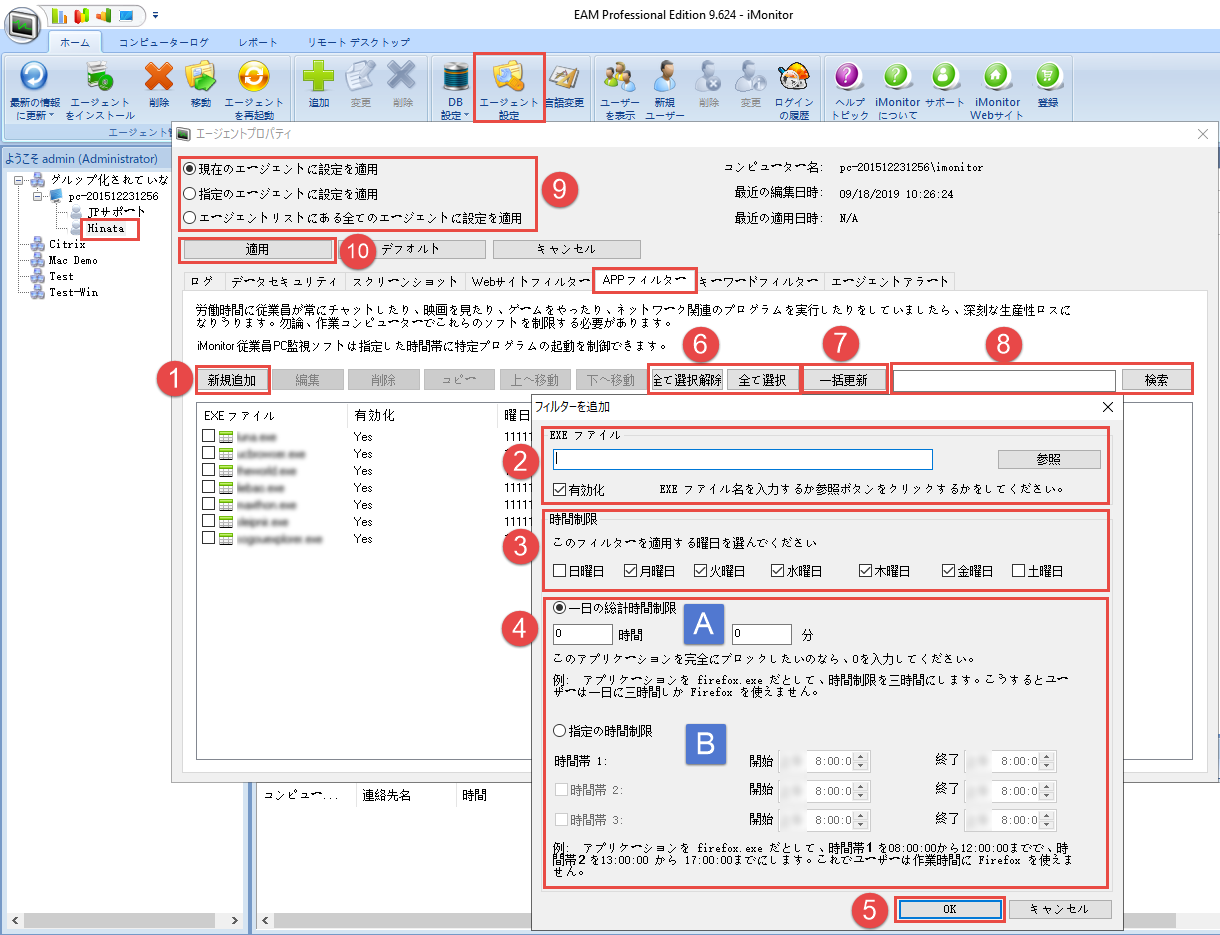Open エージェント設定 in the ribbon
The image size is (1220, 935).
click(509, 88)
